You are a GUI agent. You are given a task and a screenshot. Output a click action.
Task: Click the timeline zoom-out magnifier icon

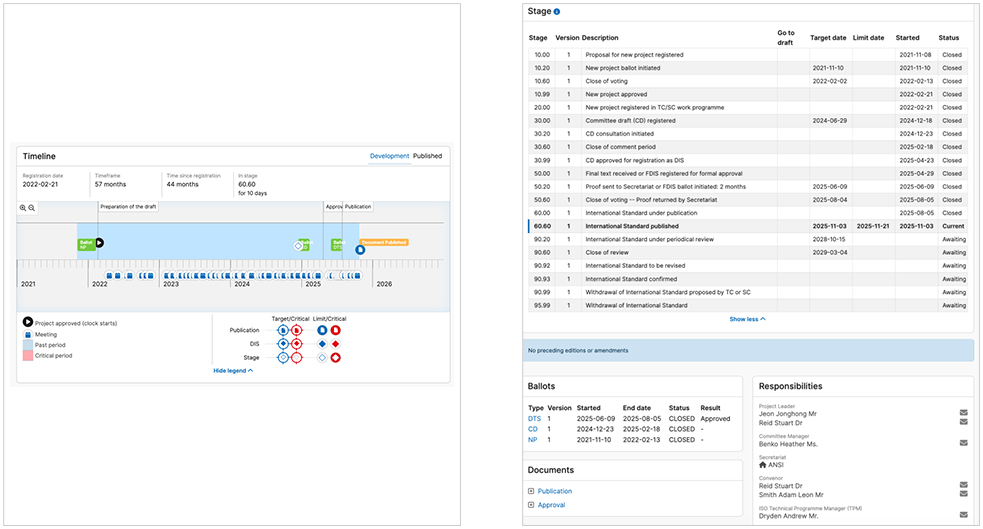pos(32,208)
